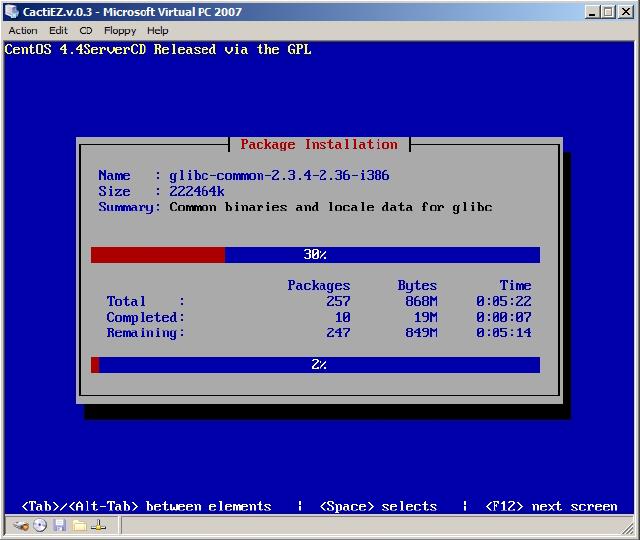Click the CD drive icon in status bar
The width and height of the screenshot is (640, 540).
40,525
